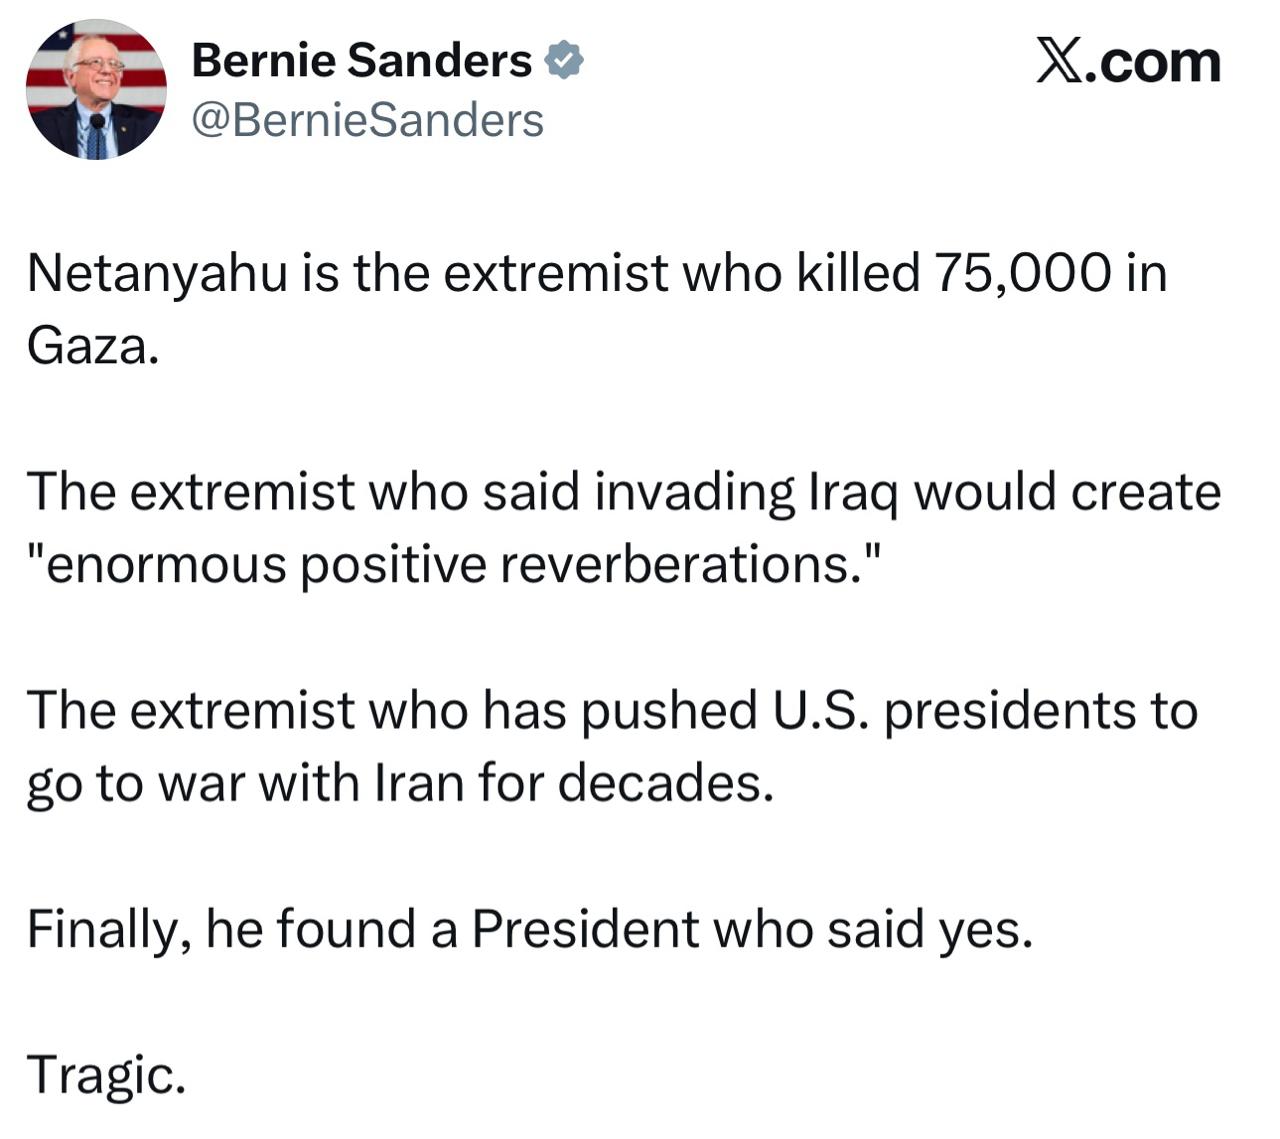Image resolution: width=1280 pixels, height=1139 pixels.
Task: Click the quoted phrase "enormous positive reverberations."
Action: 457,565
